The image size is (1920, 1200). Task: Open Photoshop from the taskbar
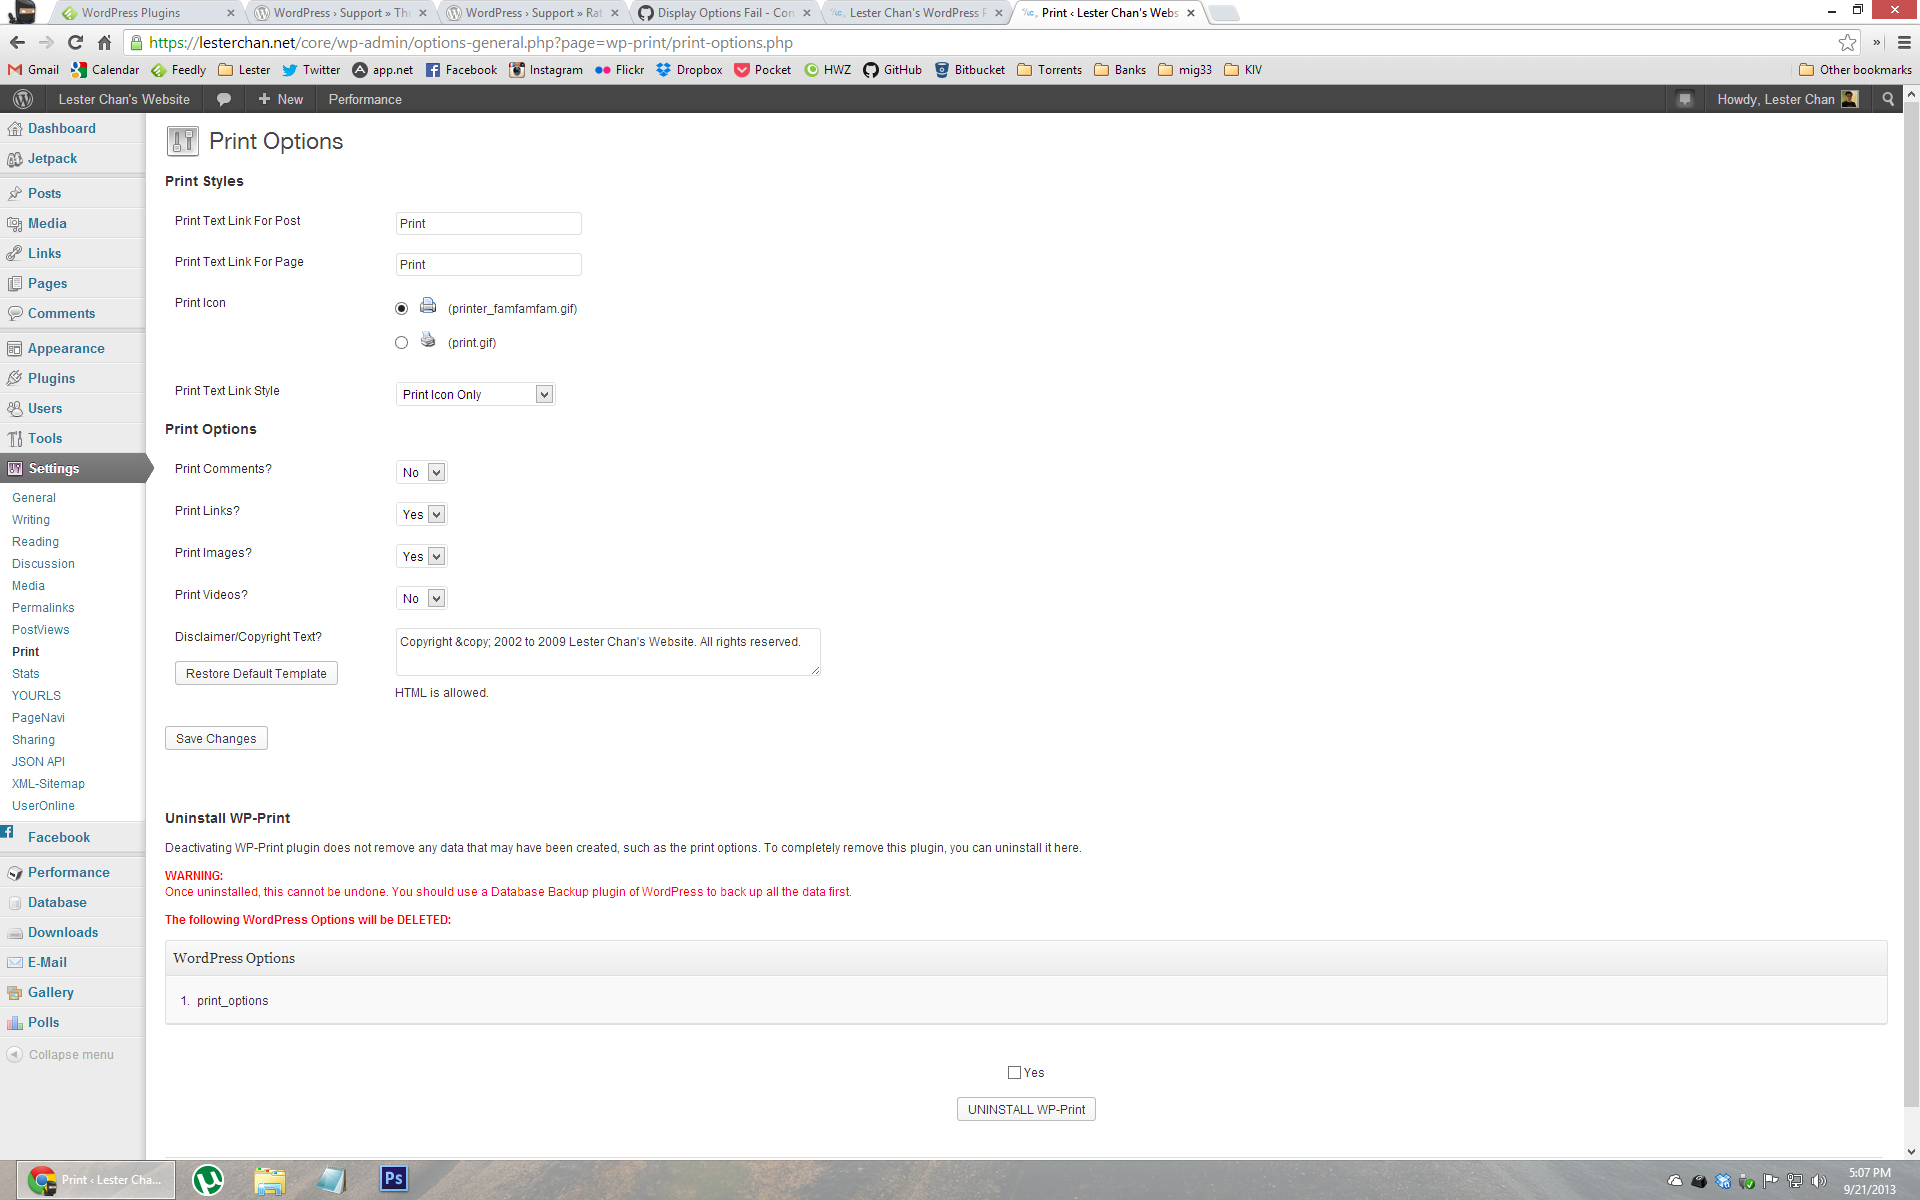(x=393, y=1180)
